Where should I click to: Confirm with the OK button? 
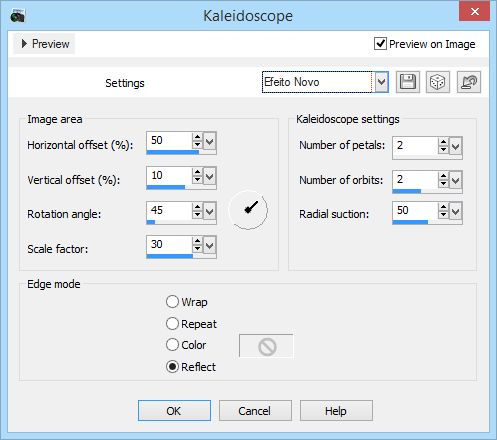click(x=174, y=411)
